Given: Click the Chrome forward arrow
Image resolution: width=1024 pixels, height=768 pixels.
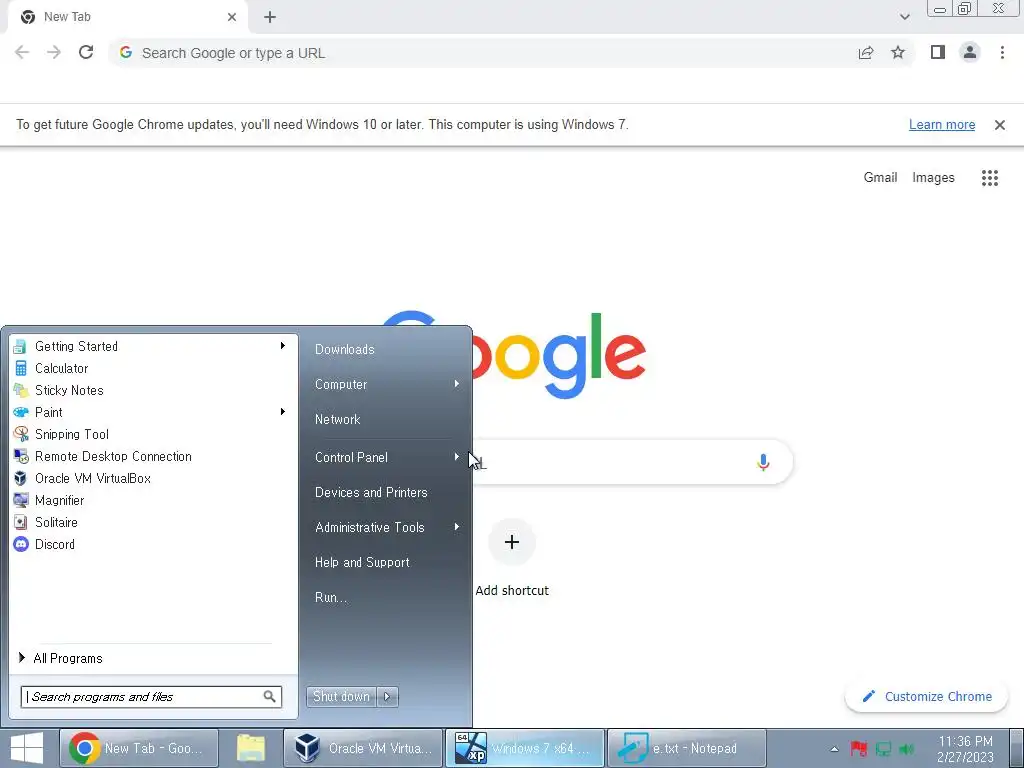Looking at the screenshot, I should pos(54,53).
